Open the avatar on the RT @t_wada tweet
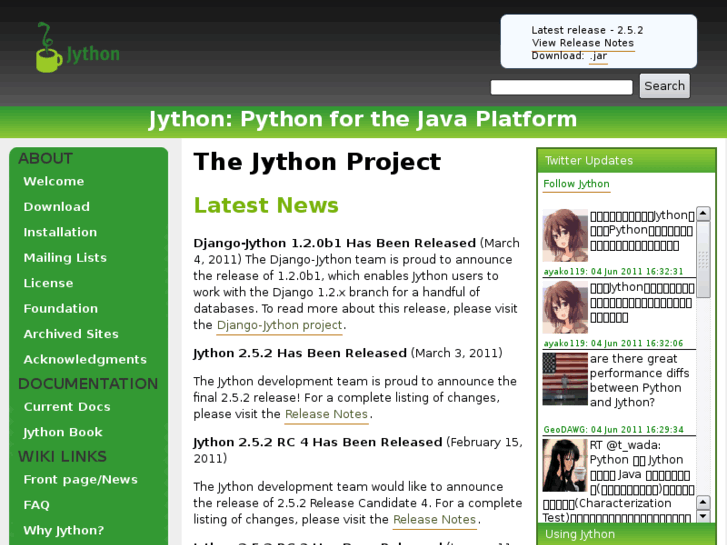 tap(565, 465)
